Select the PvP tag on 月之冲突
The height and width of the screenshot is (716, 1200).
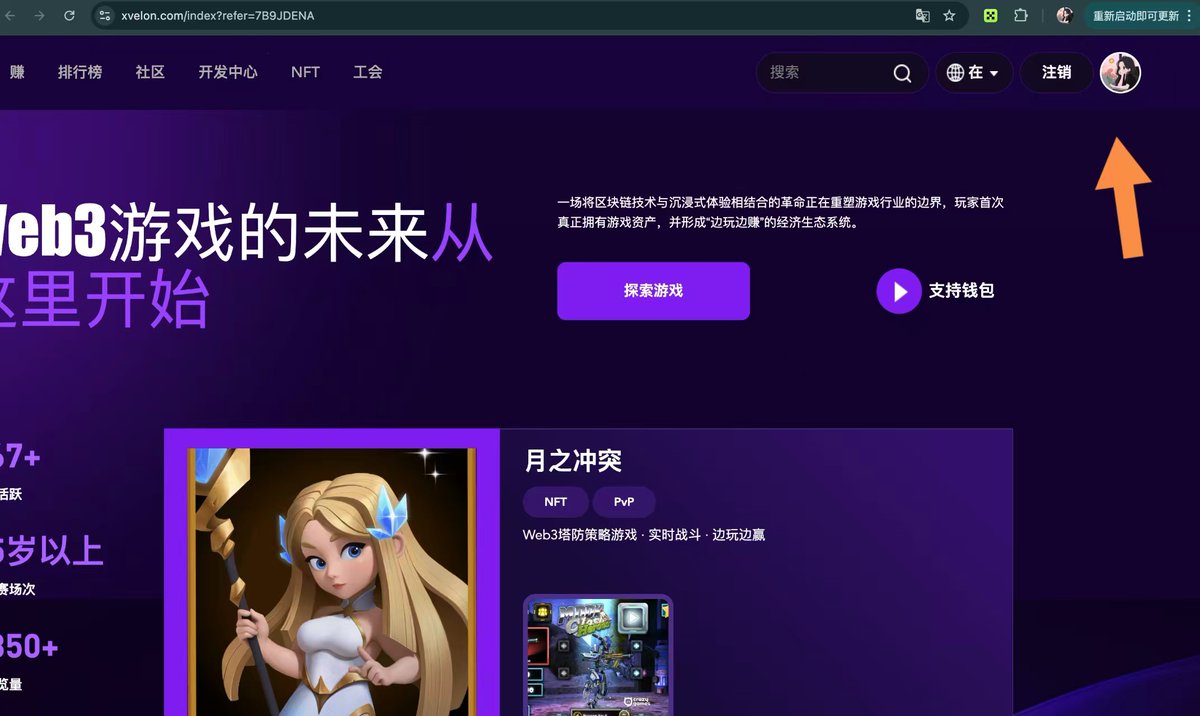tap(624, 502)
